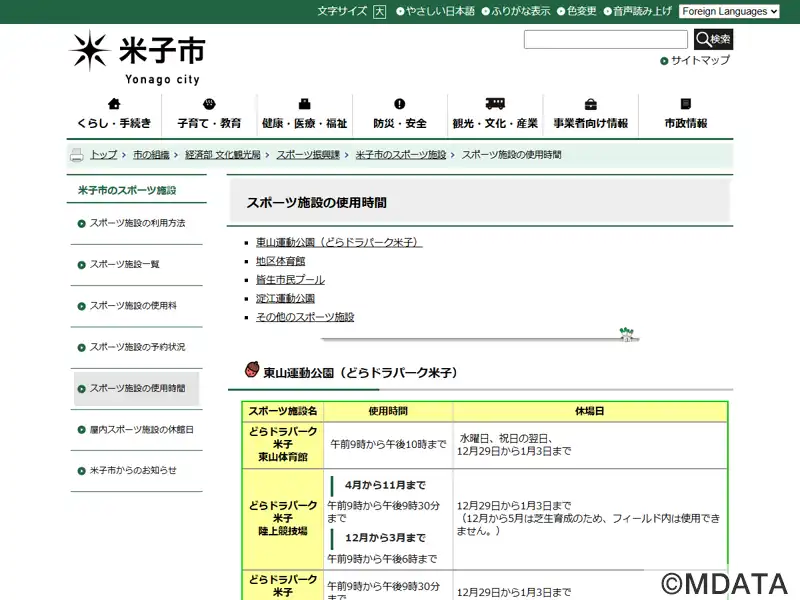Jump to 皆生市民プール section link
The image size is (800, 600).
pos(290,280)
